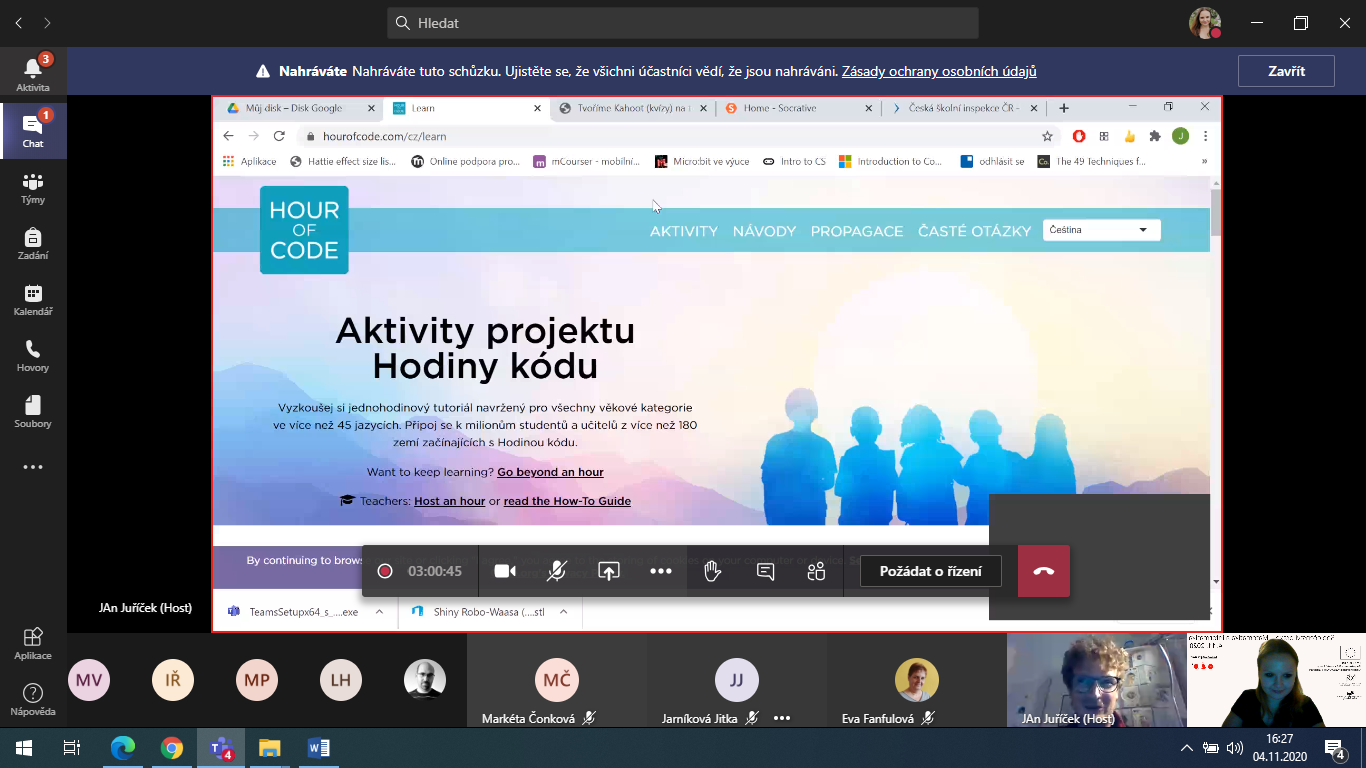Open Kalendář from the left rail
The width and height of the screenshot is (1366, 768).
(33, 299)
